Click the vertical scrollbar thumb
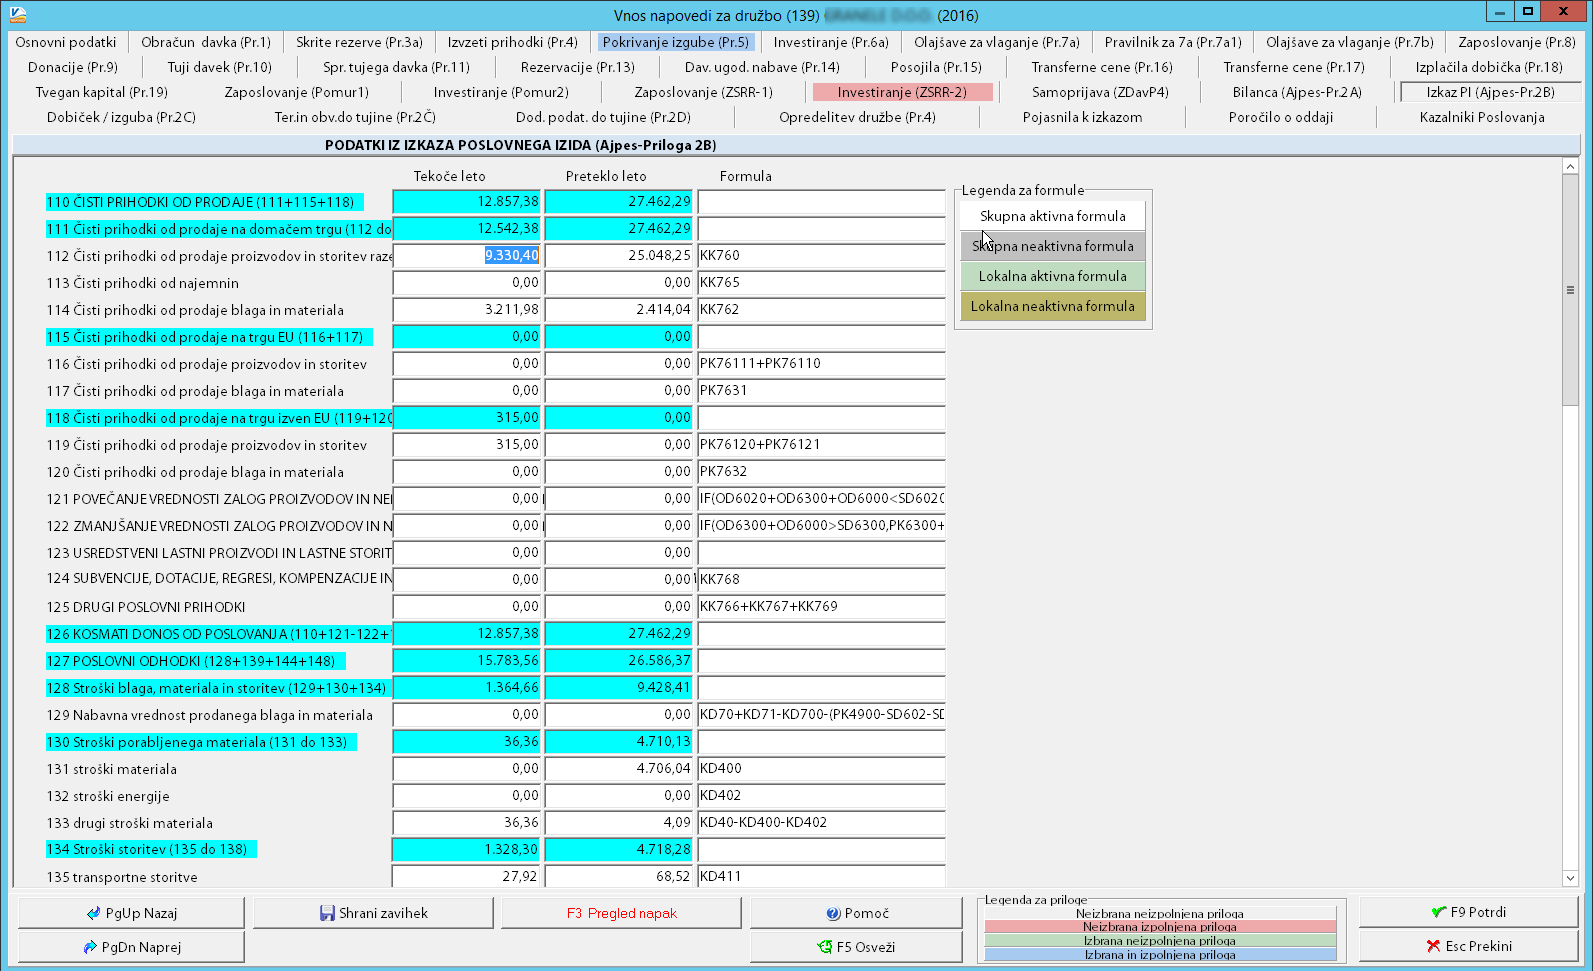This screenshot has height=971, width=1593. 1570,290
